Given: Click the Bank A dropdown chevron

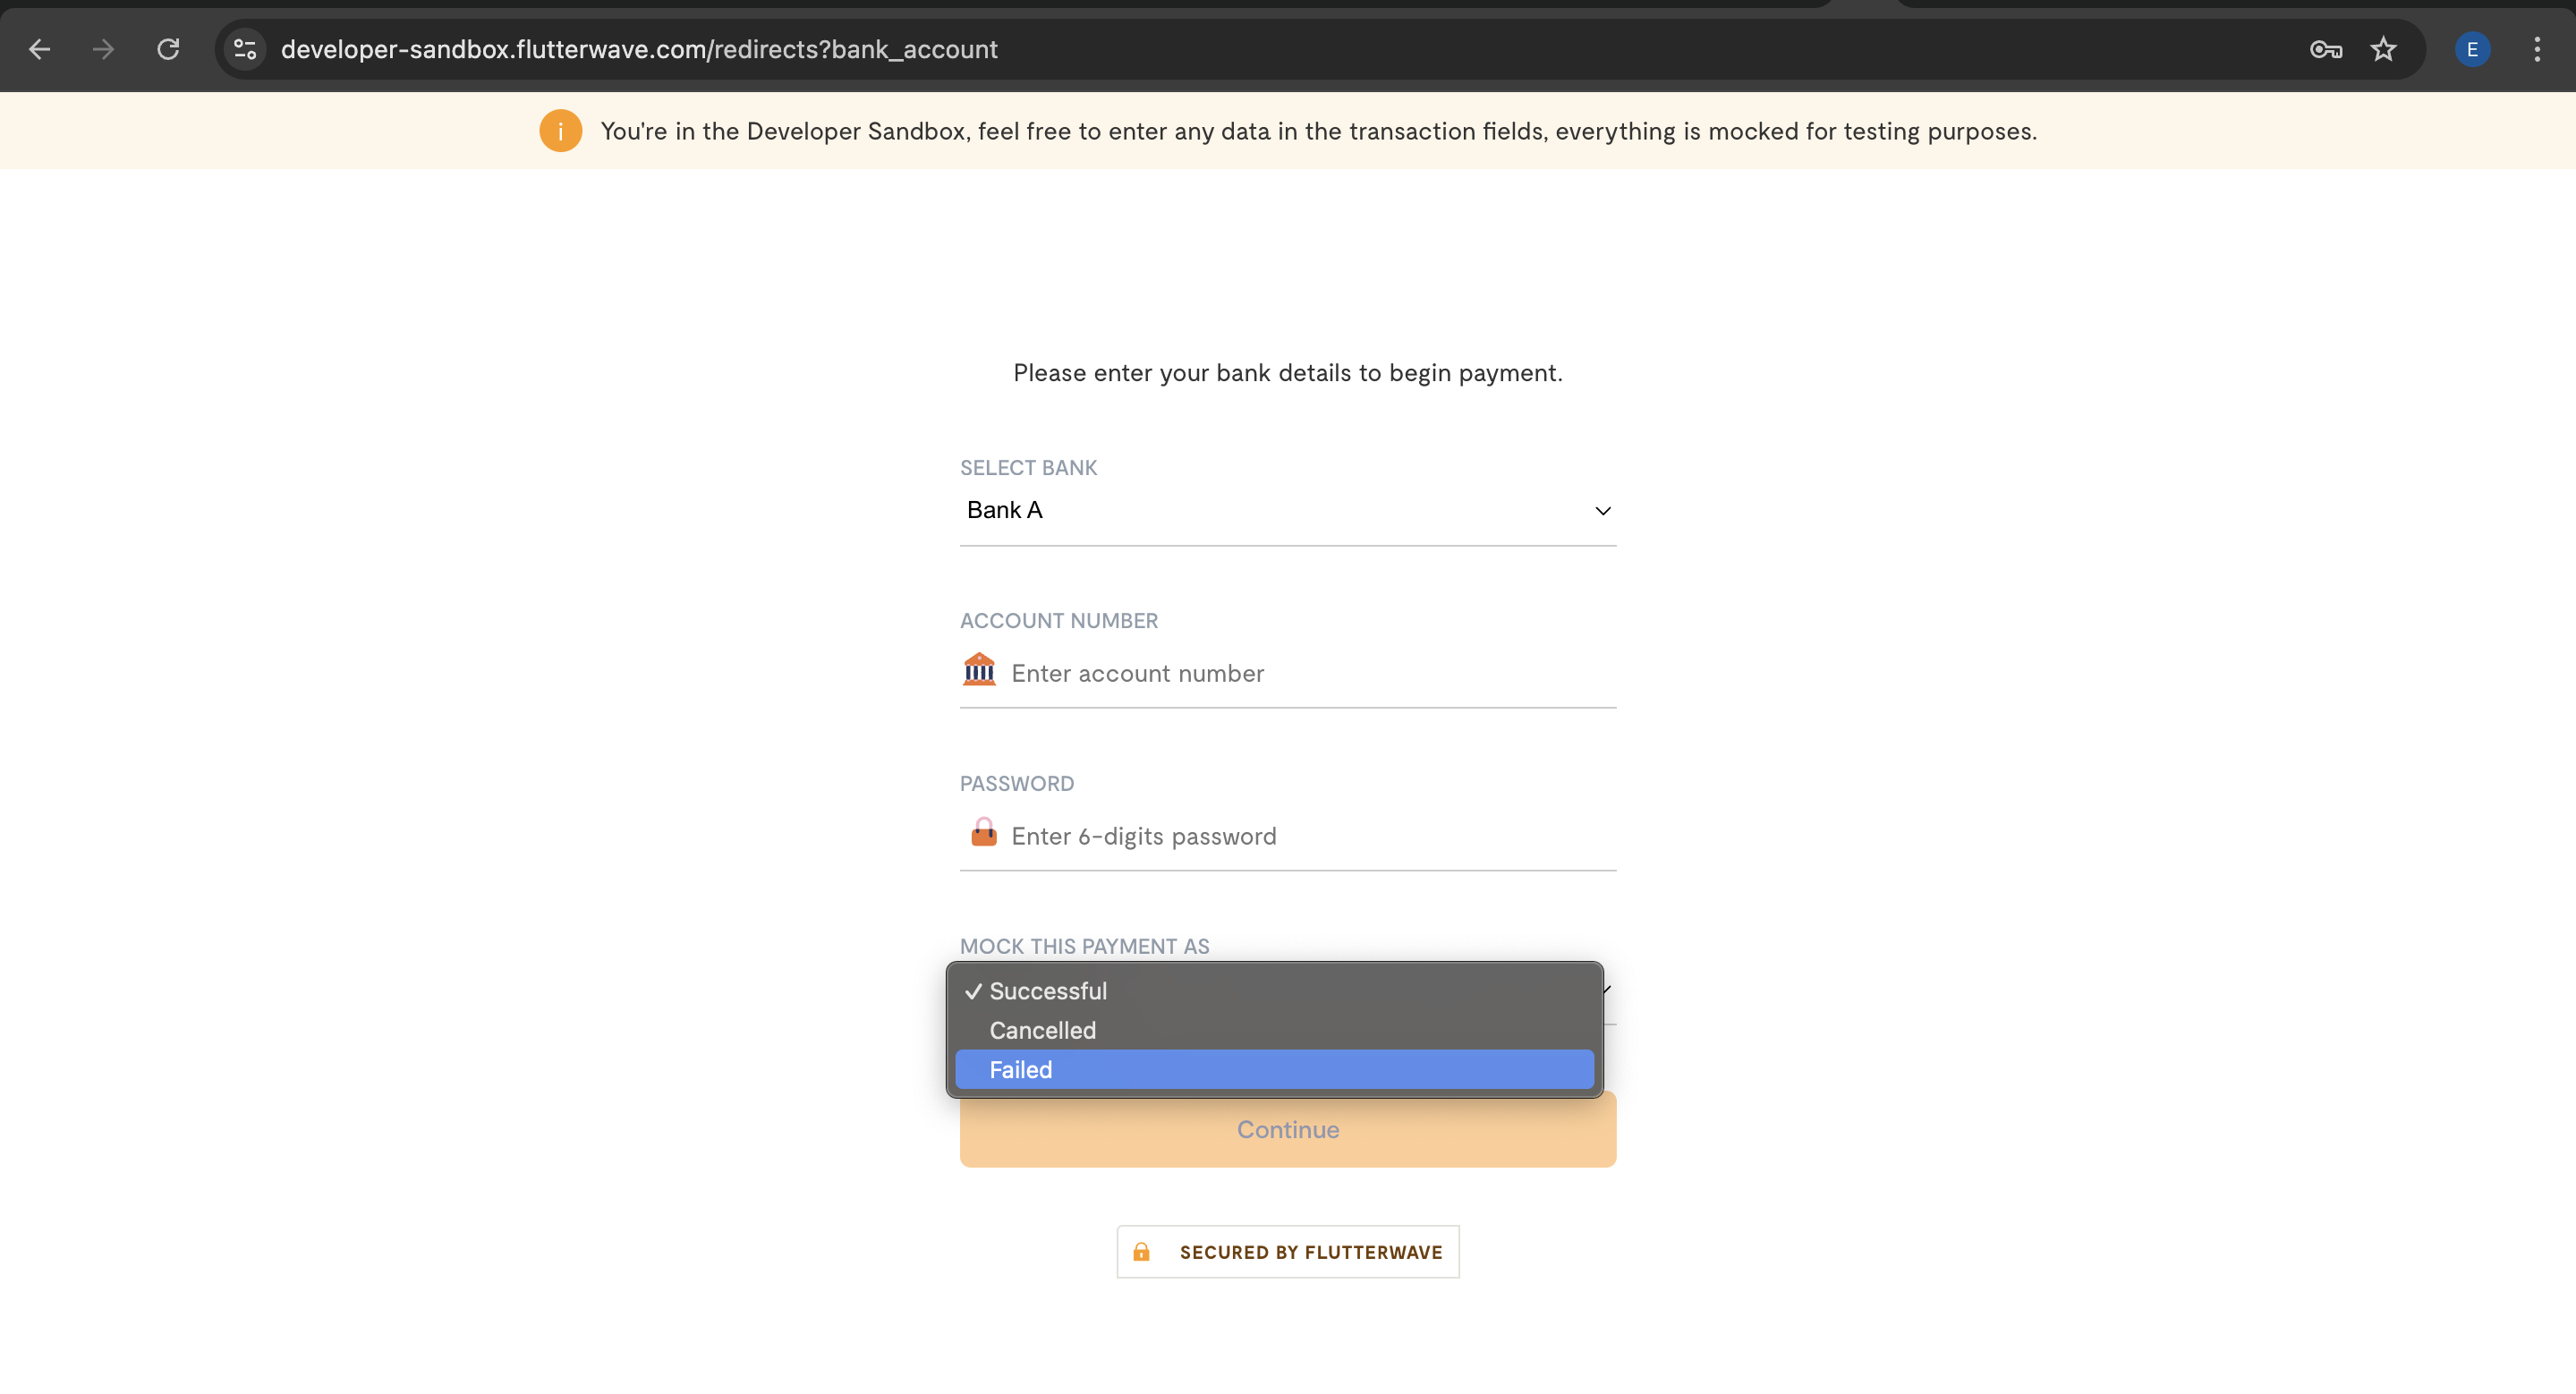Looking at the screenshot, I should click(1603, 511).
